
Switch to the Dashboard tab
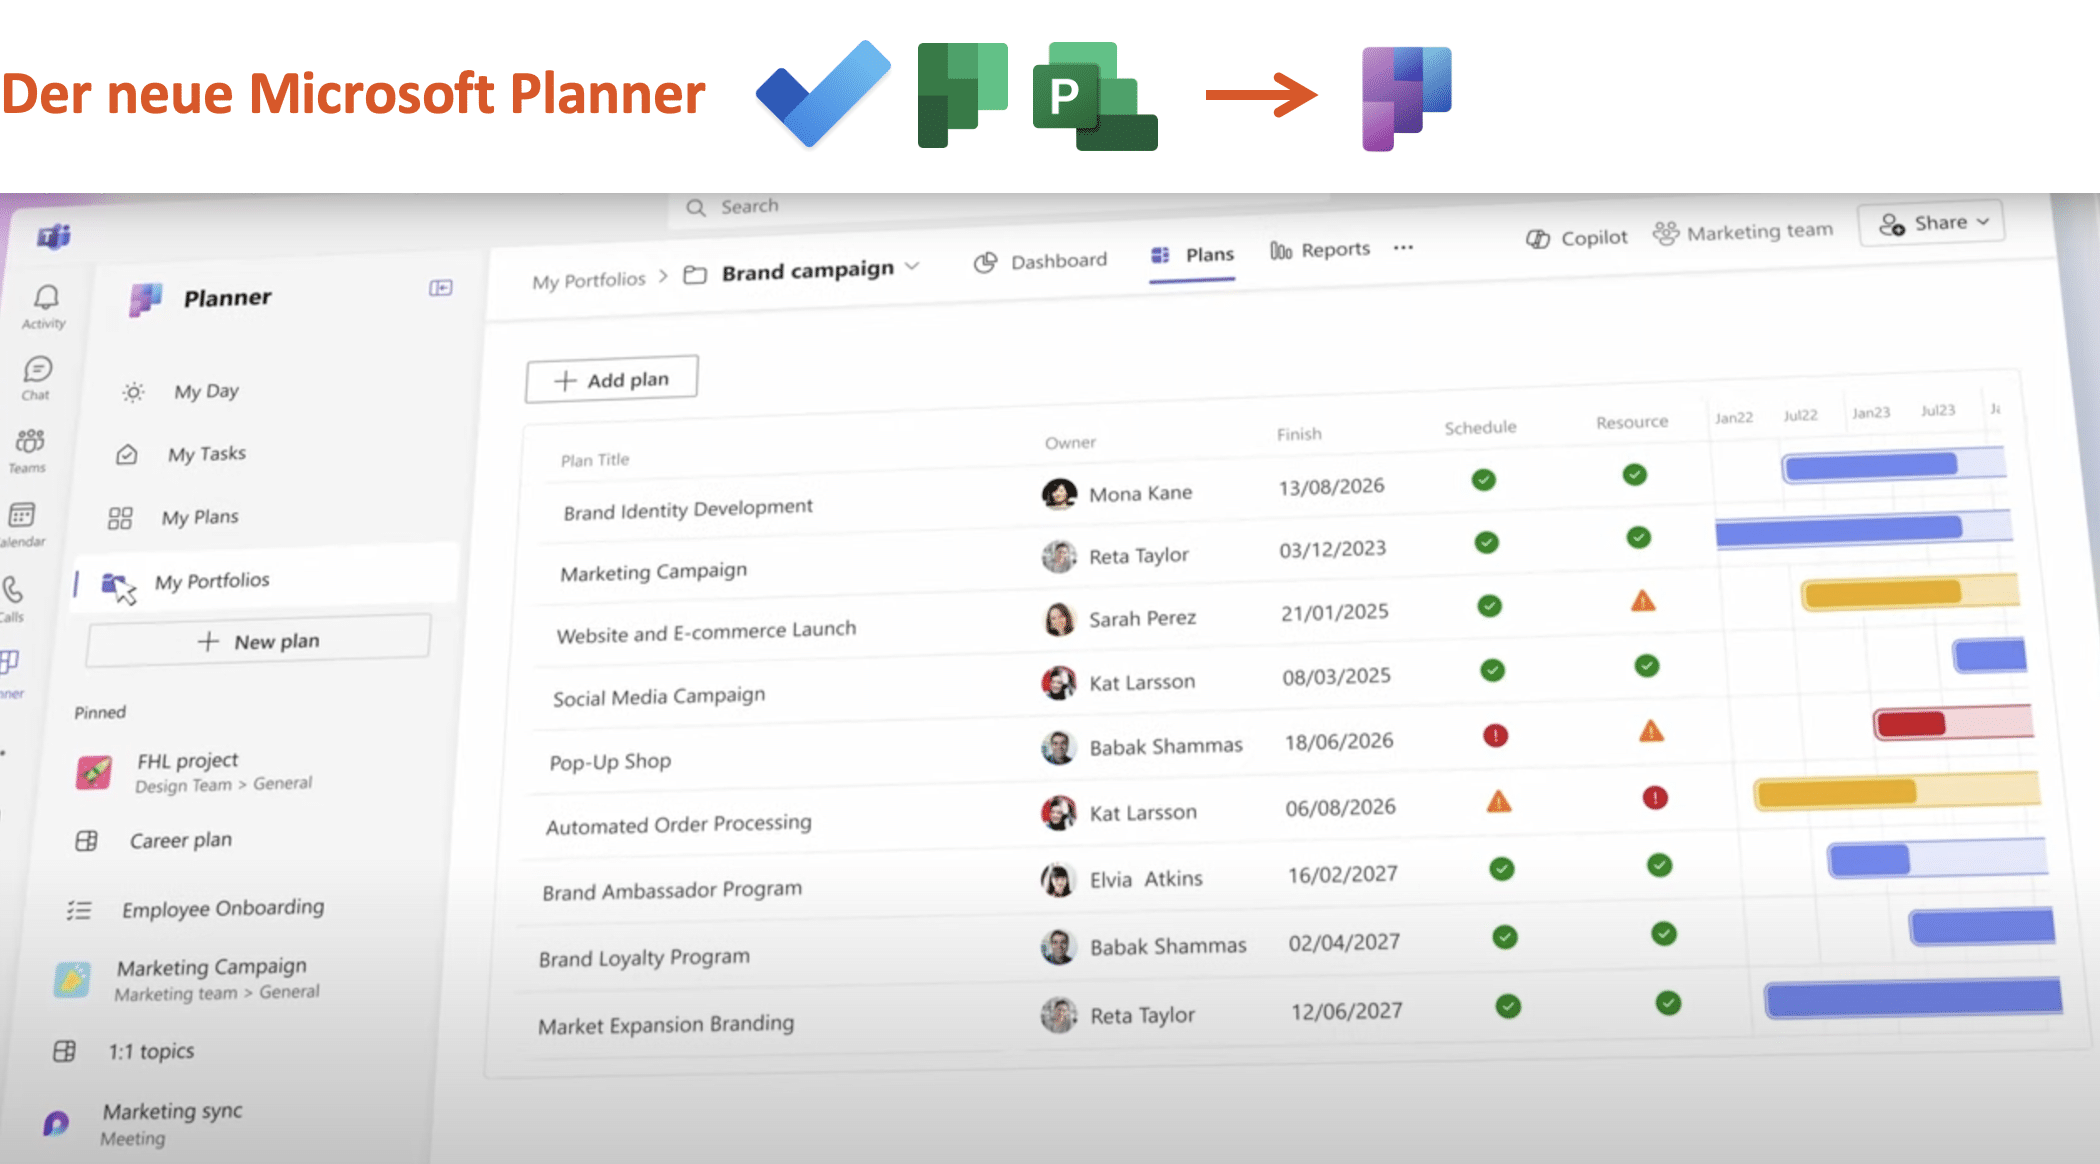(1041, 261)
